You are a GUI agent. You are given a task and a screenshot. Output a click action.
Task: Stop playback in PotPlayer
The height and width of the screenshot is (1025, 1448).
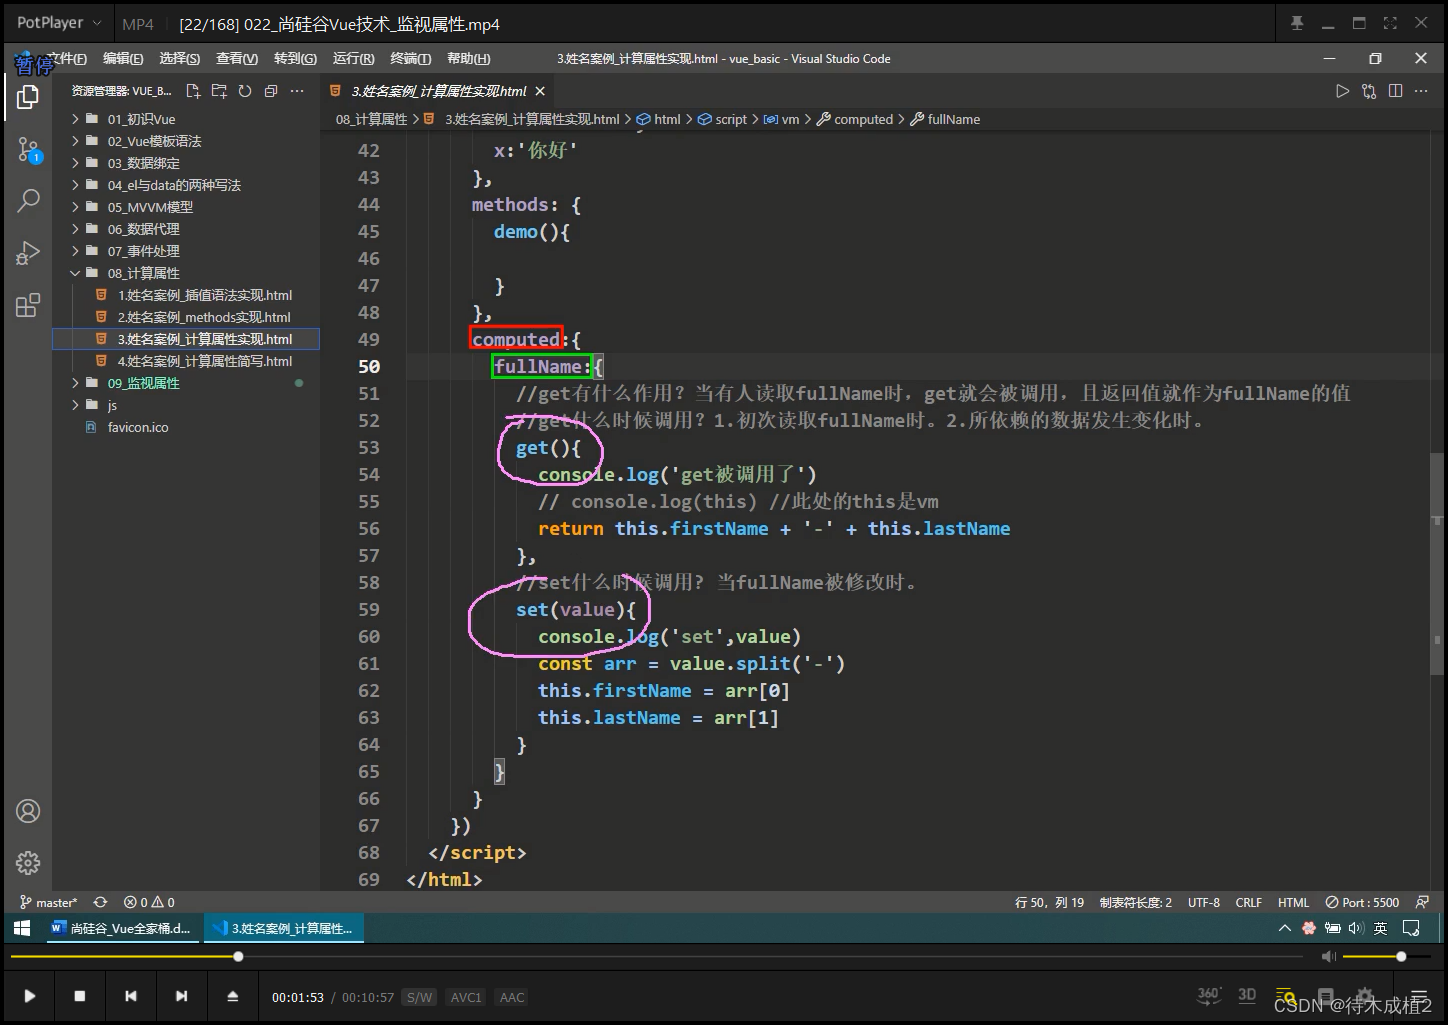coord(80,996)
